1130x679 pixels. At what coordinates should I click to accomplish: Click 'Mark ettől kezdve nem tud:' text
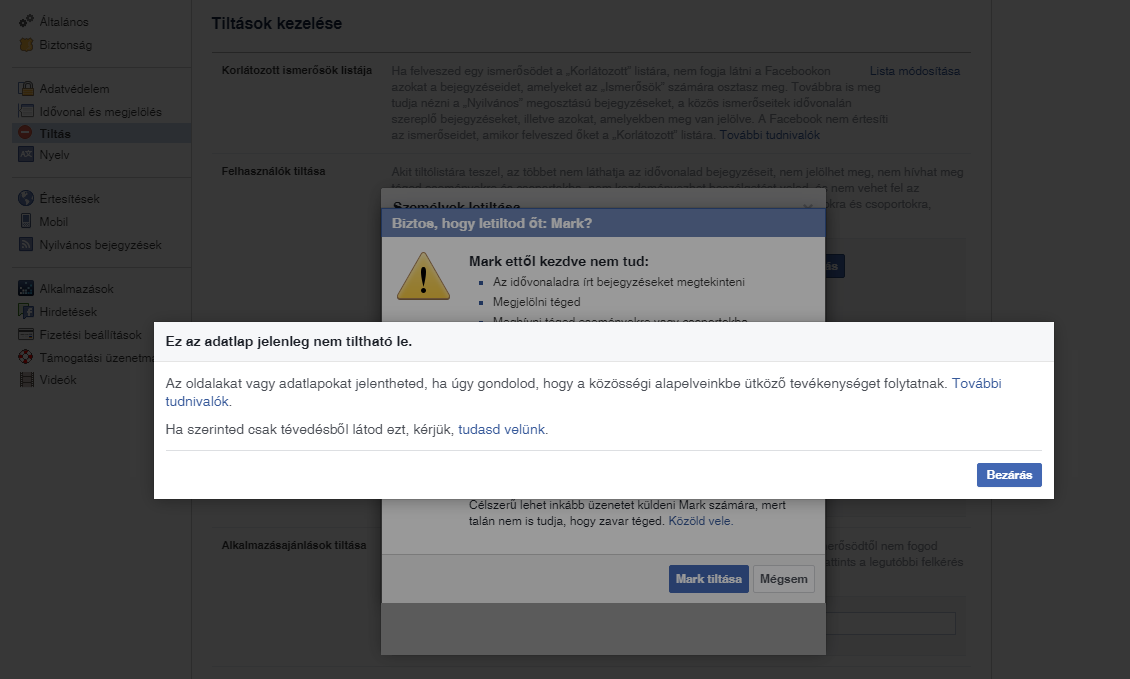[x=559, y=262]
